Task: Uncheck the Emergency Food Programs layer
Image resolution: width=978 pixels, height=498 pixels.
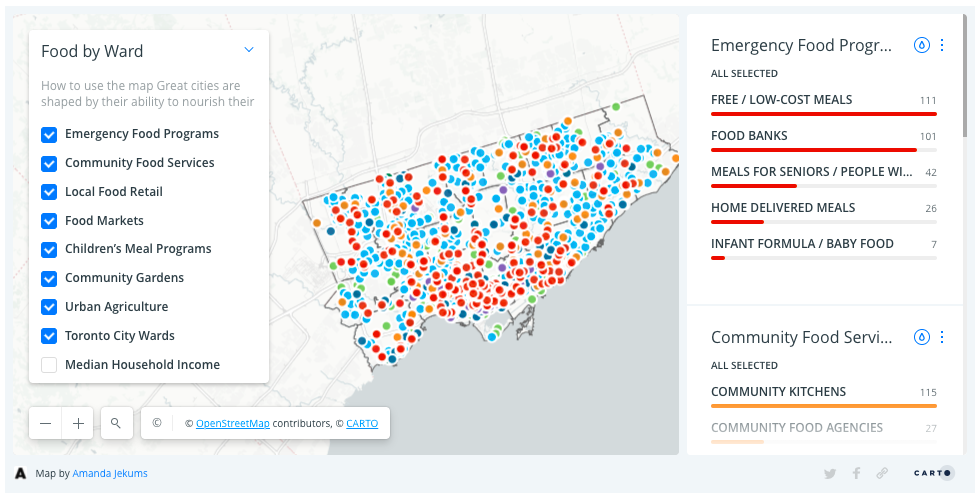Action: [49, 134]
